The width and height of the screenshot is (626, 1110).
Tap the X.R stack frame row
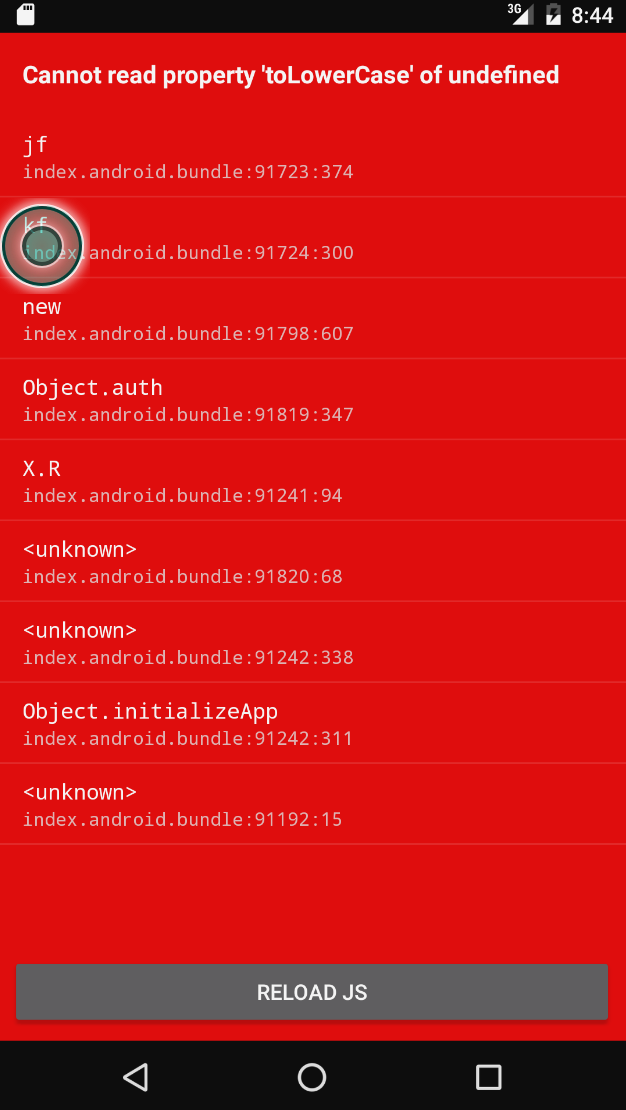click(313, 480)
